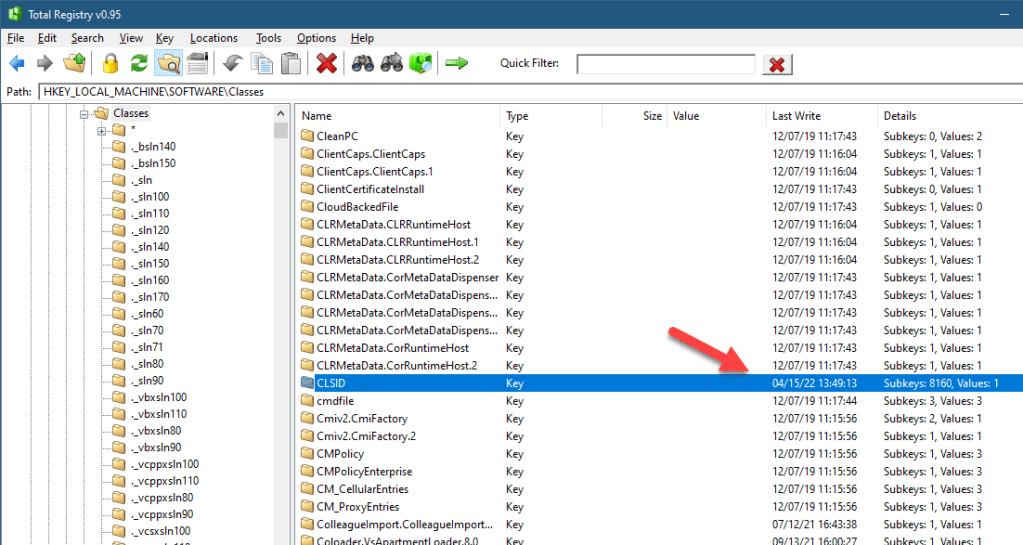1023x545 pixels.
Task: Open the Tools menu
Action: (x=268, y=38)
